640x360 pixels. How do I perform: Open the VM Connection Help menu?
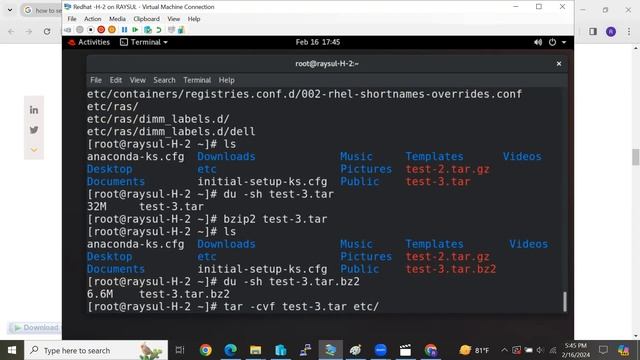[x=194, y=19]
